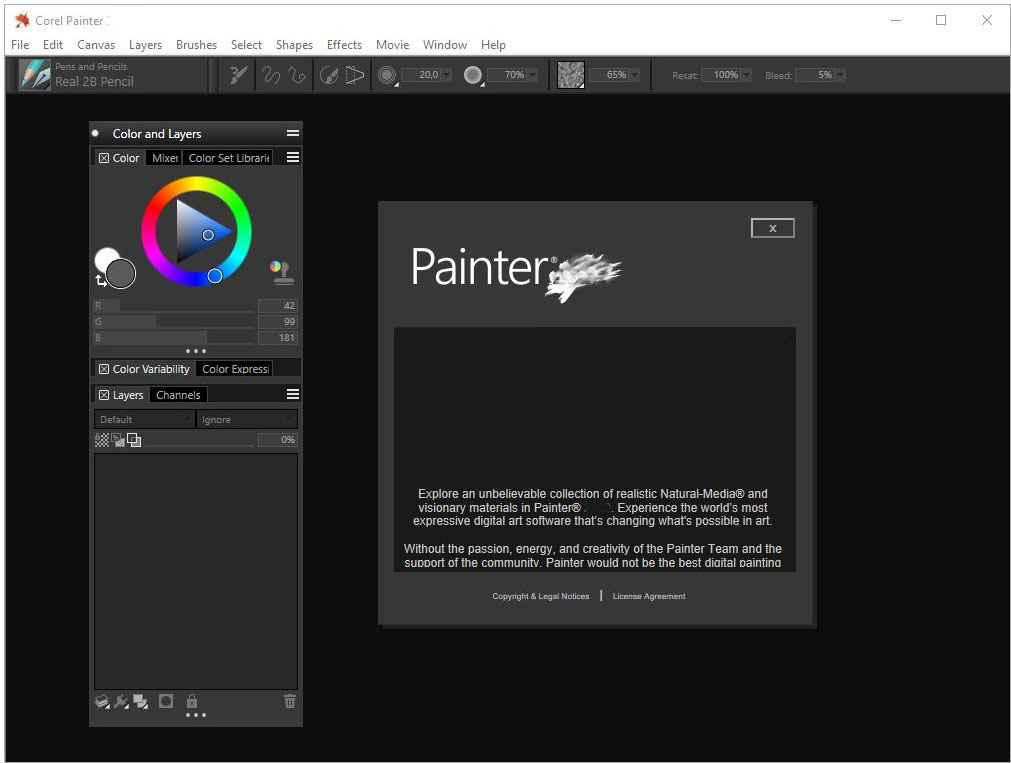Click the R red value slider
This screenshot has height=763, width=1011.
174,306
